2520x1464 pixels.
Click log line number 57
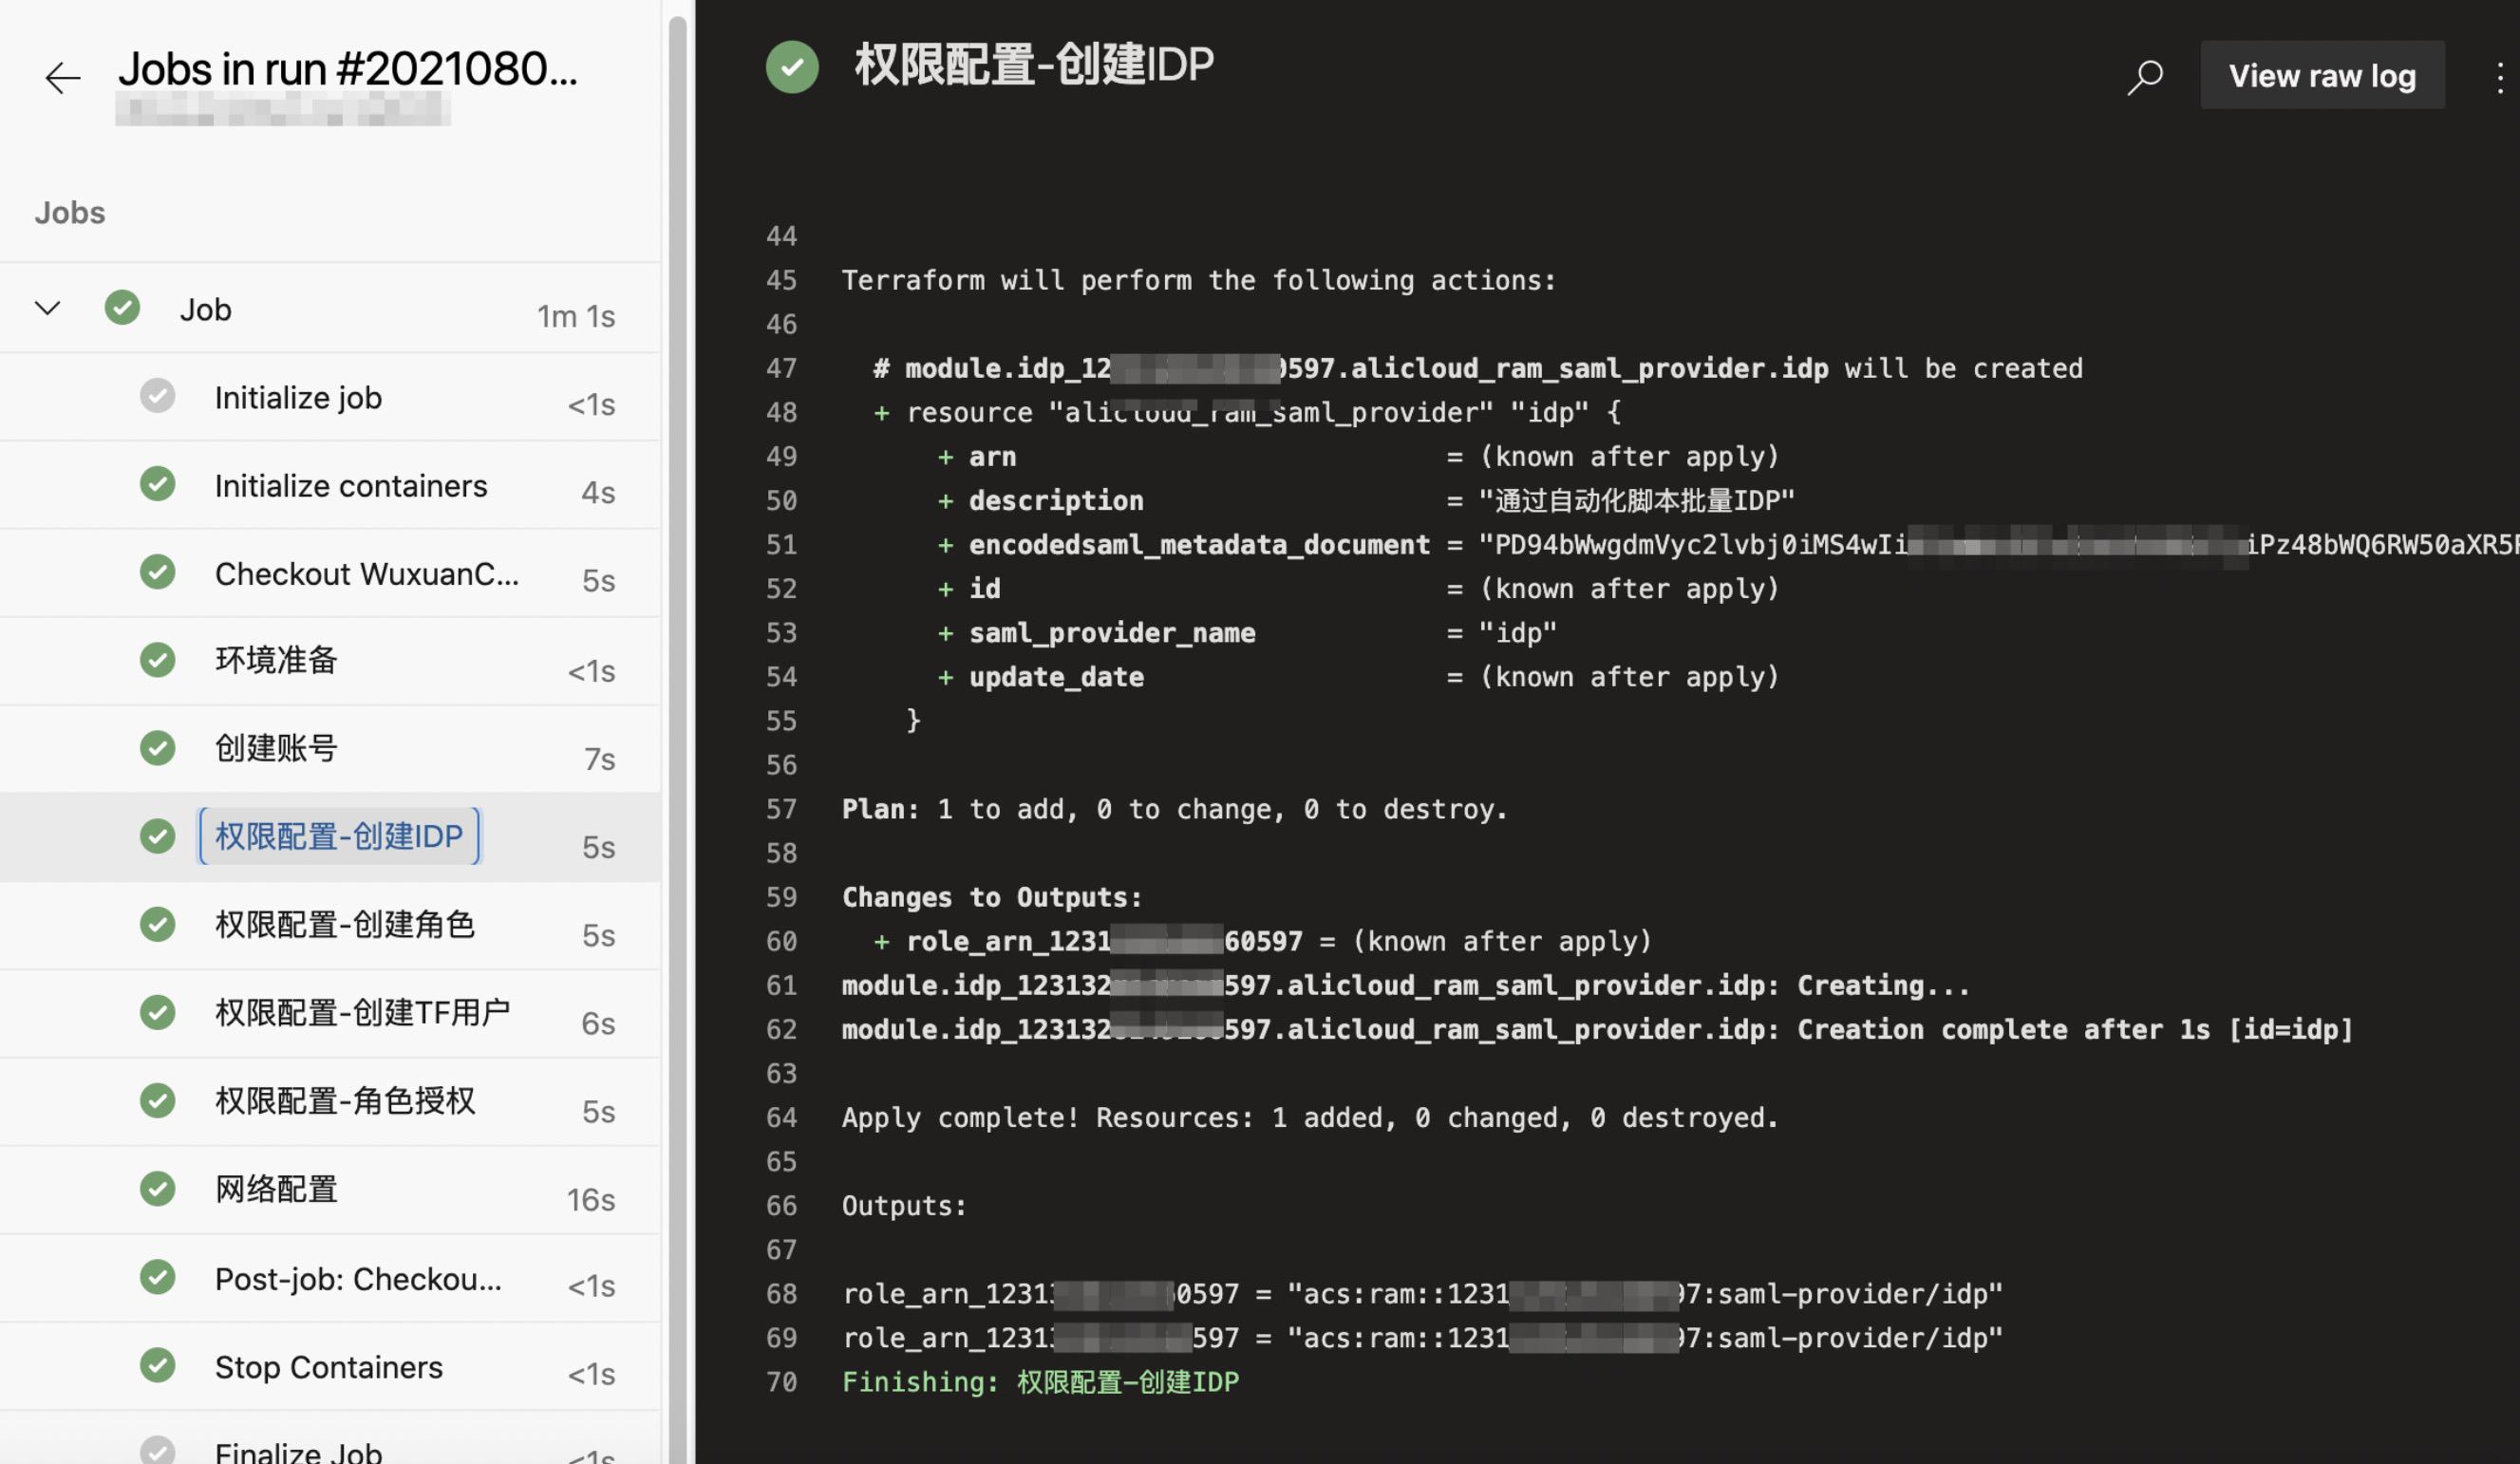[781, 809]
